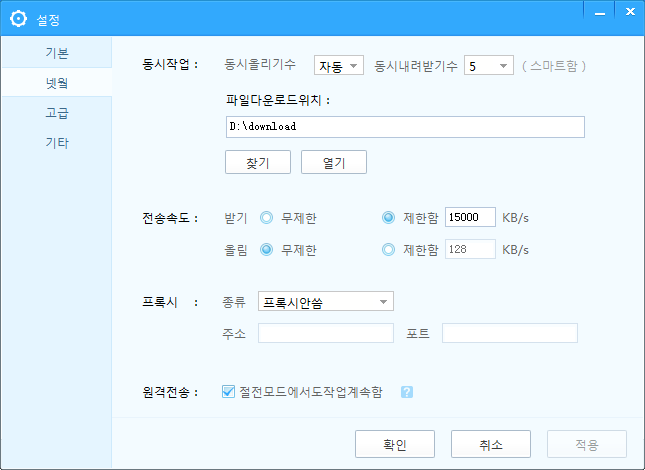Viewport: 645px width, 470px height.
Task: Minimize the settings window
Action: click(599, 12)
